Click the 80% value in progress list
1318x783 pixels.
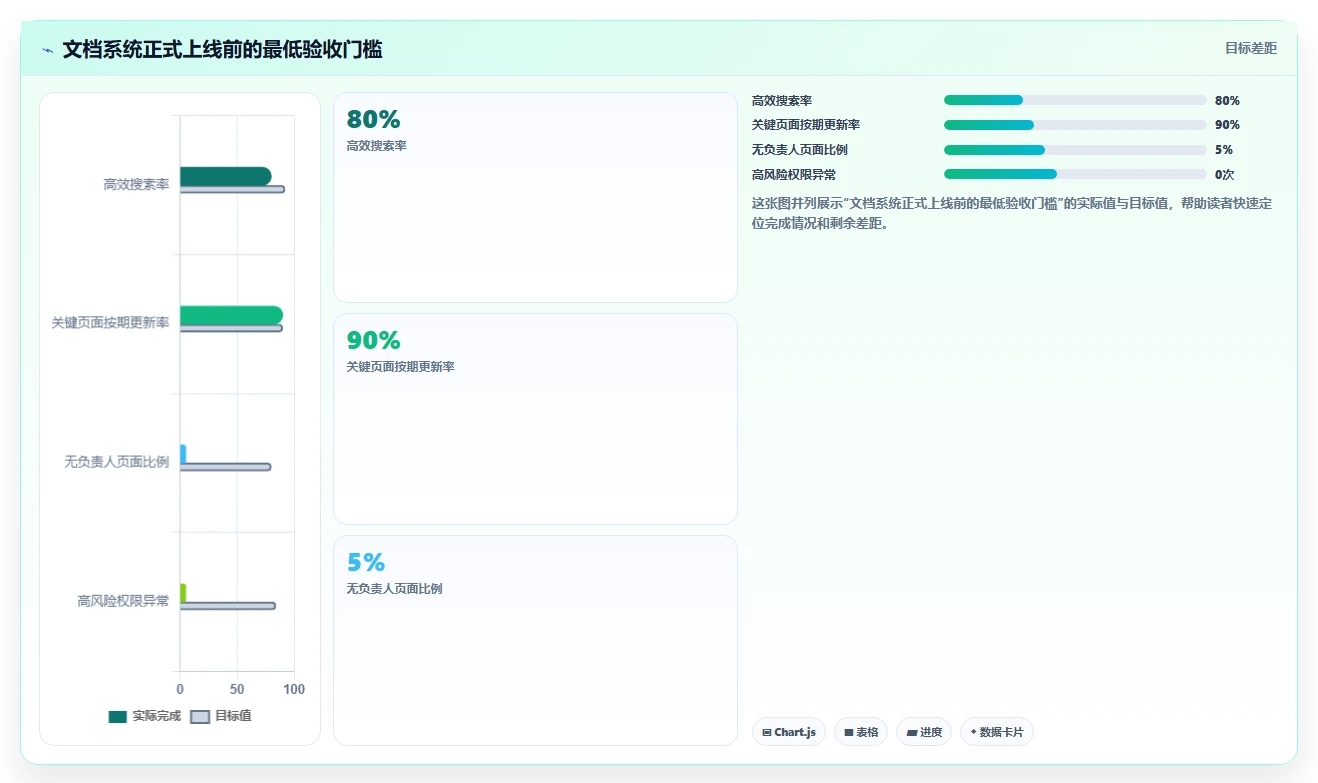[1227, 101]
